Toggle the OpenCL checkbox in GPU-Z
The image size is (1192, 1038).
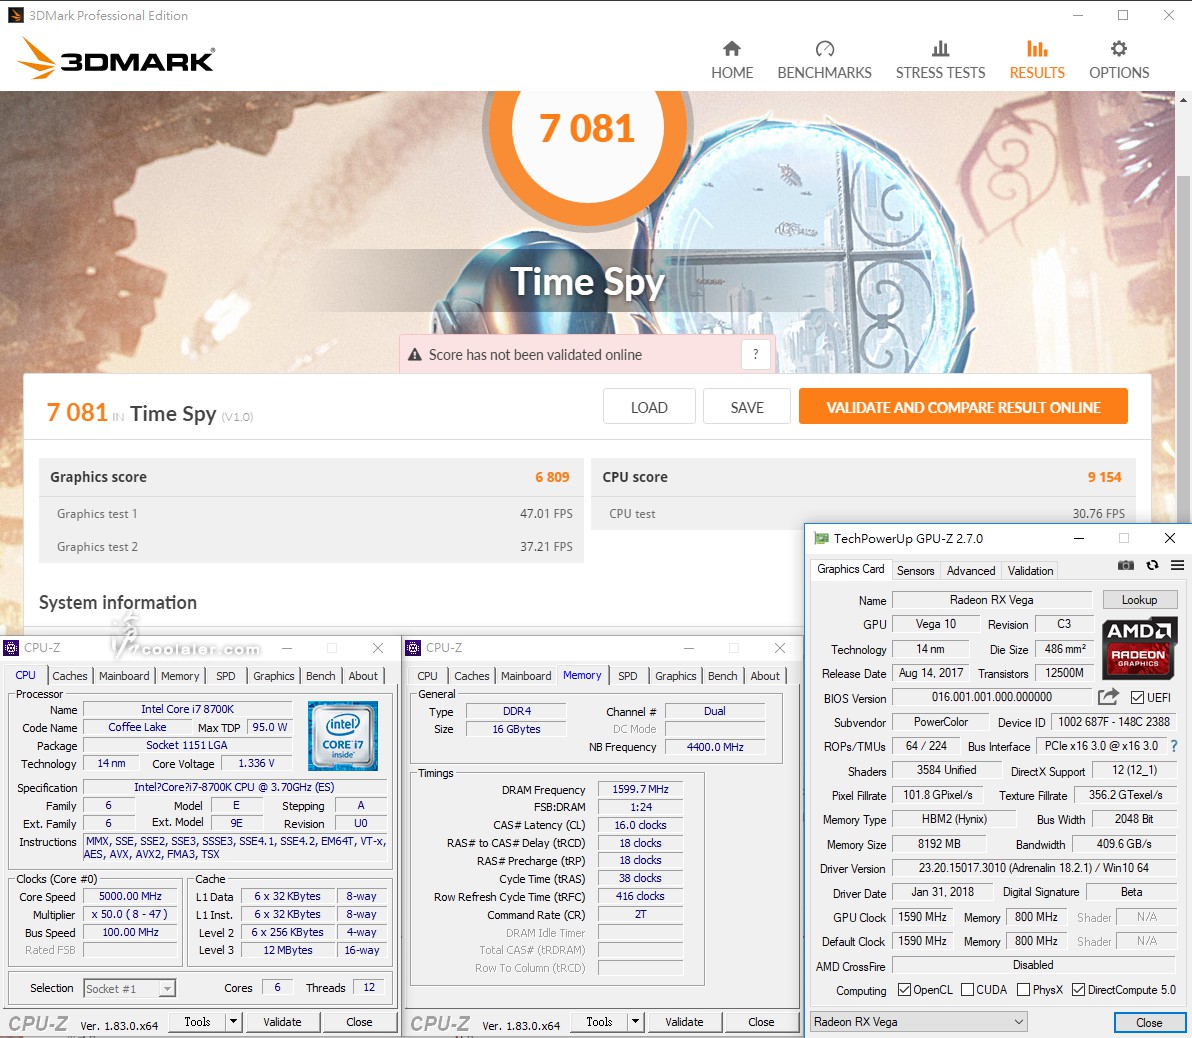pyautogui.click(x=905, y=989)
